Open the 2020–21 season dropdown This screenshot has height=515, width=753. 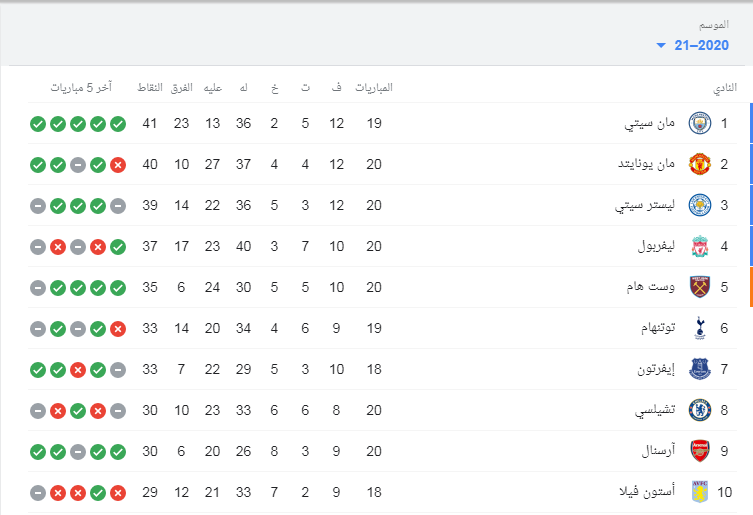[692, 45]
